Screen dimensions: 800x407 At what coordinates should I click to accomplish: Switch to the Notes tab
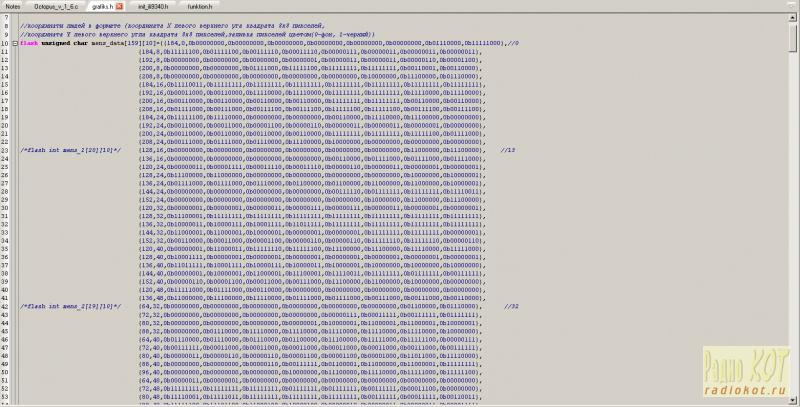[13, 6]
